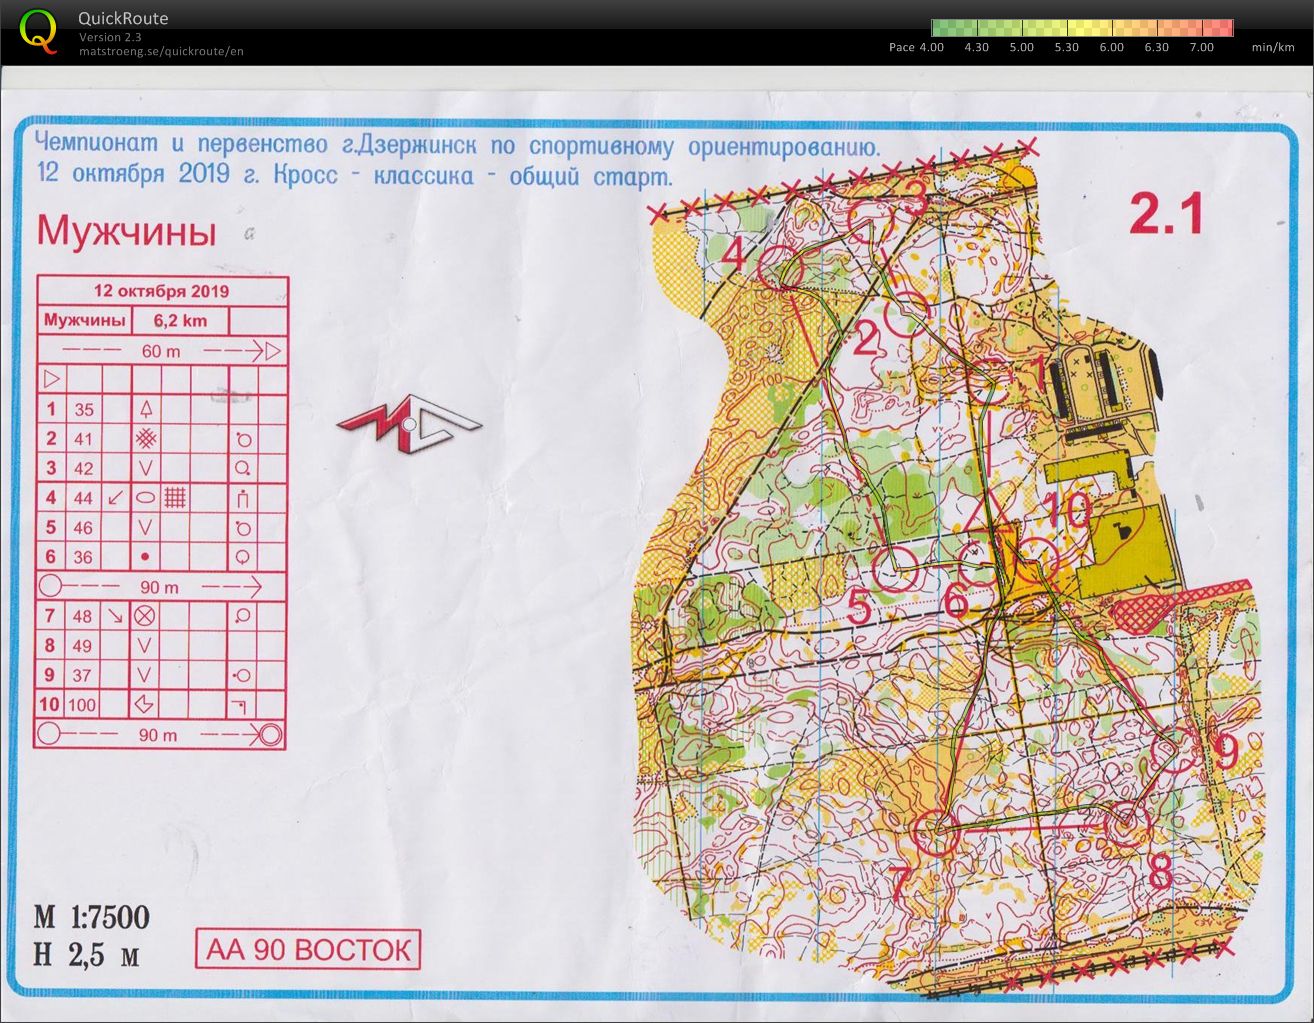Click the AA 90 ВОСТОК boxed label
This screenshot has height=1023, width=1314.
[308, 949]
